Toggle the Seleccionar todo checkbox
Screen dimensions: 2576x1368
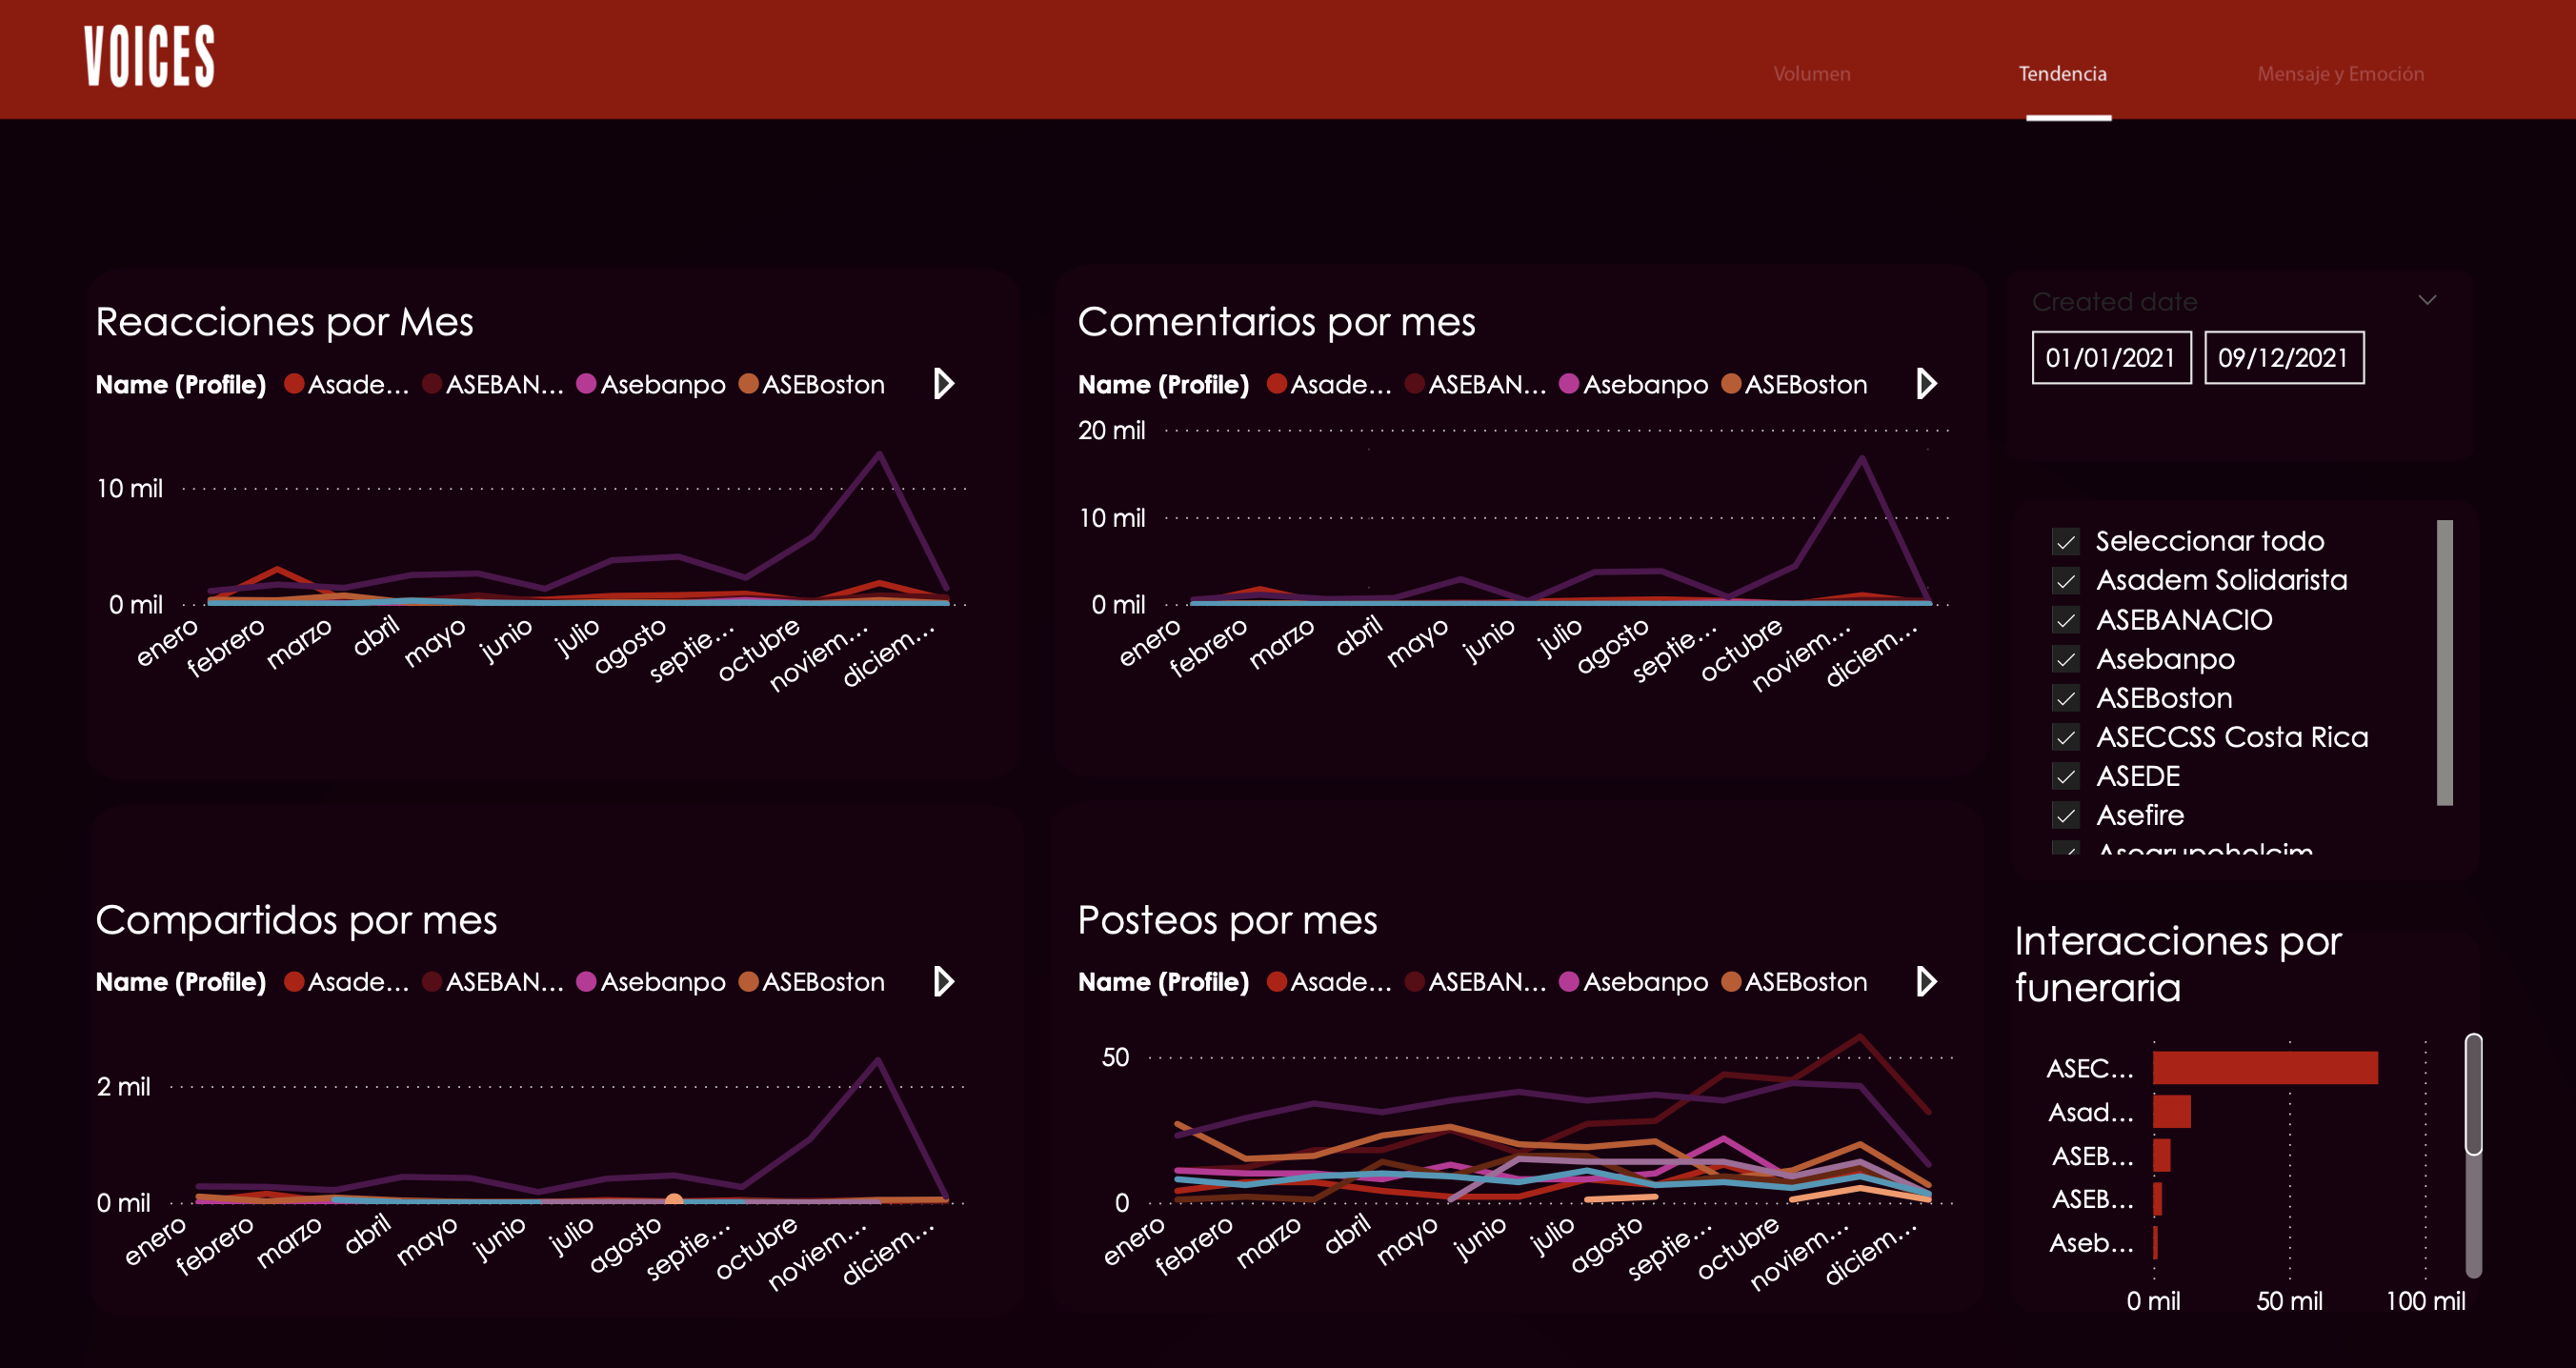click(2066, 542)
